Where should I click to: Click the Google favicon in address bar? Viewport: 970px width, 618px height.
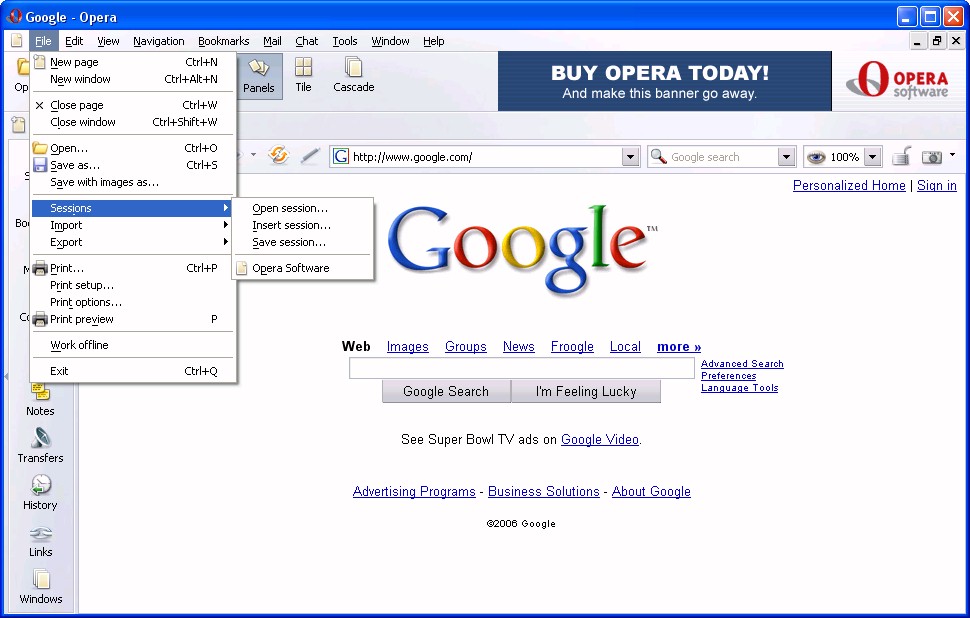[341, 157]
